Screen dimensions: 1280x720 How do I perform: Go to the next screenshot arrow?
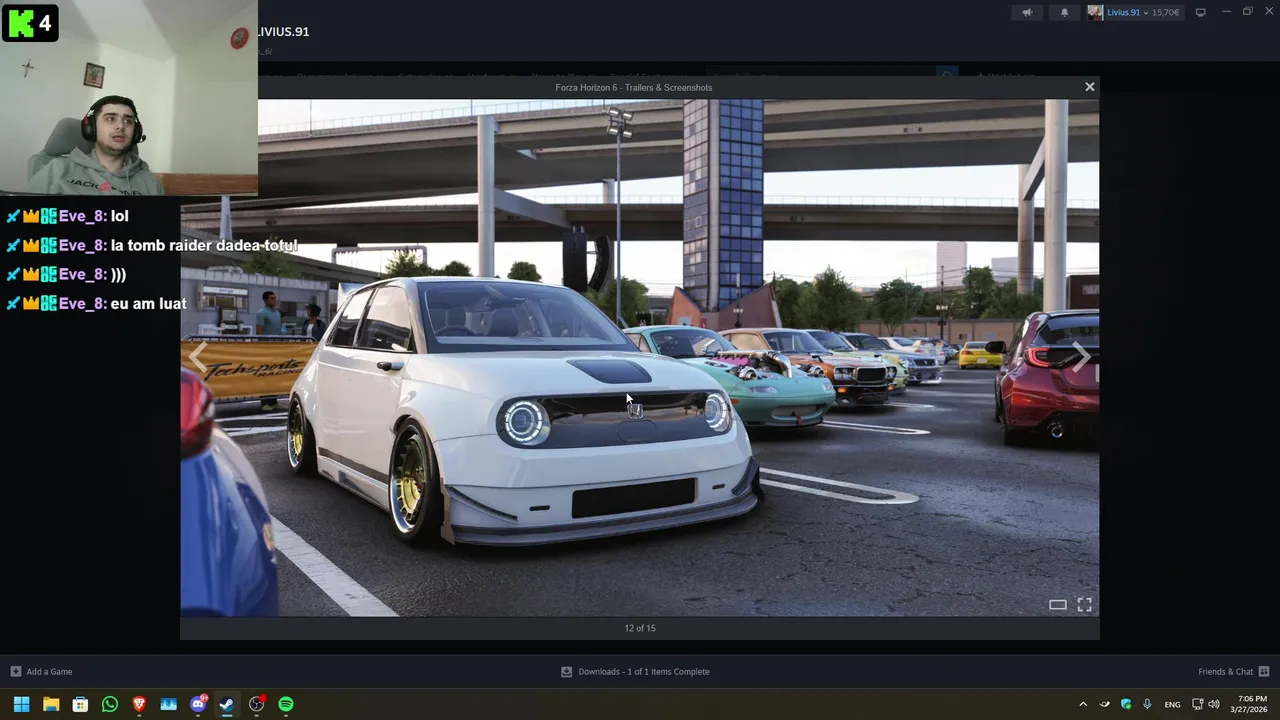tap(1081, 358)
